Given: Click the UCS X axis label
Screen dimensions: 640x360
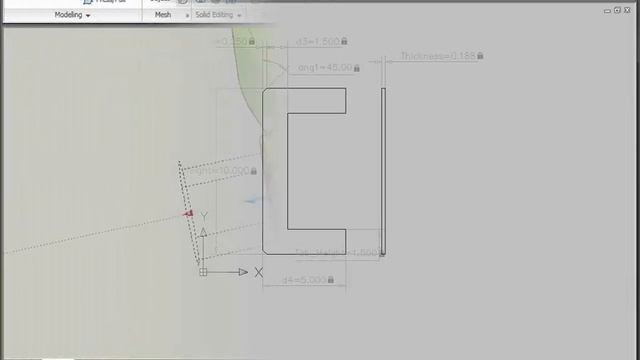Looking at the screenshot, I should (259, 272).
